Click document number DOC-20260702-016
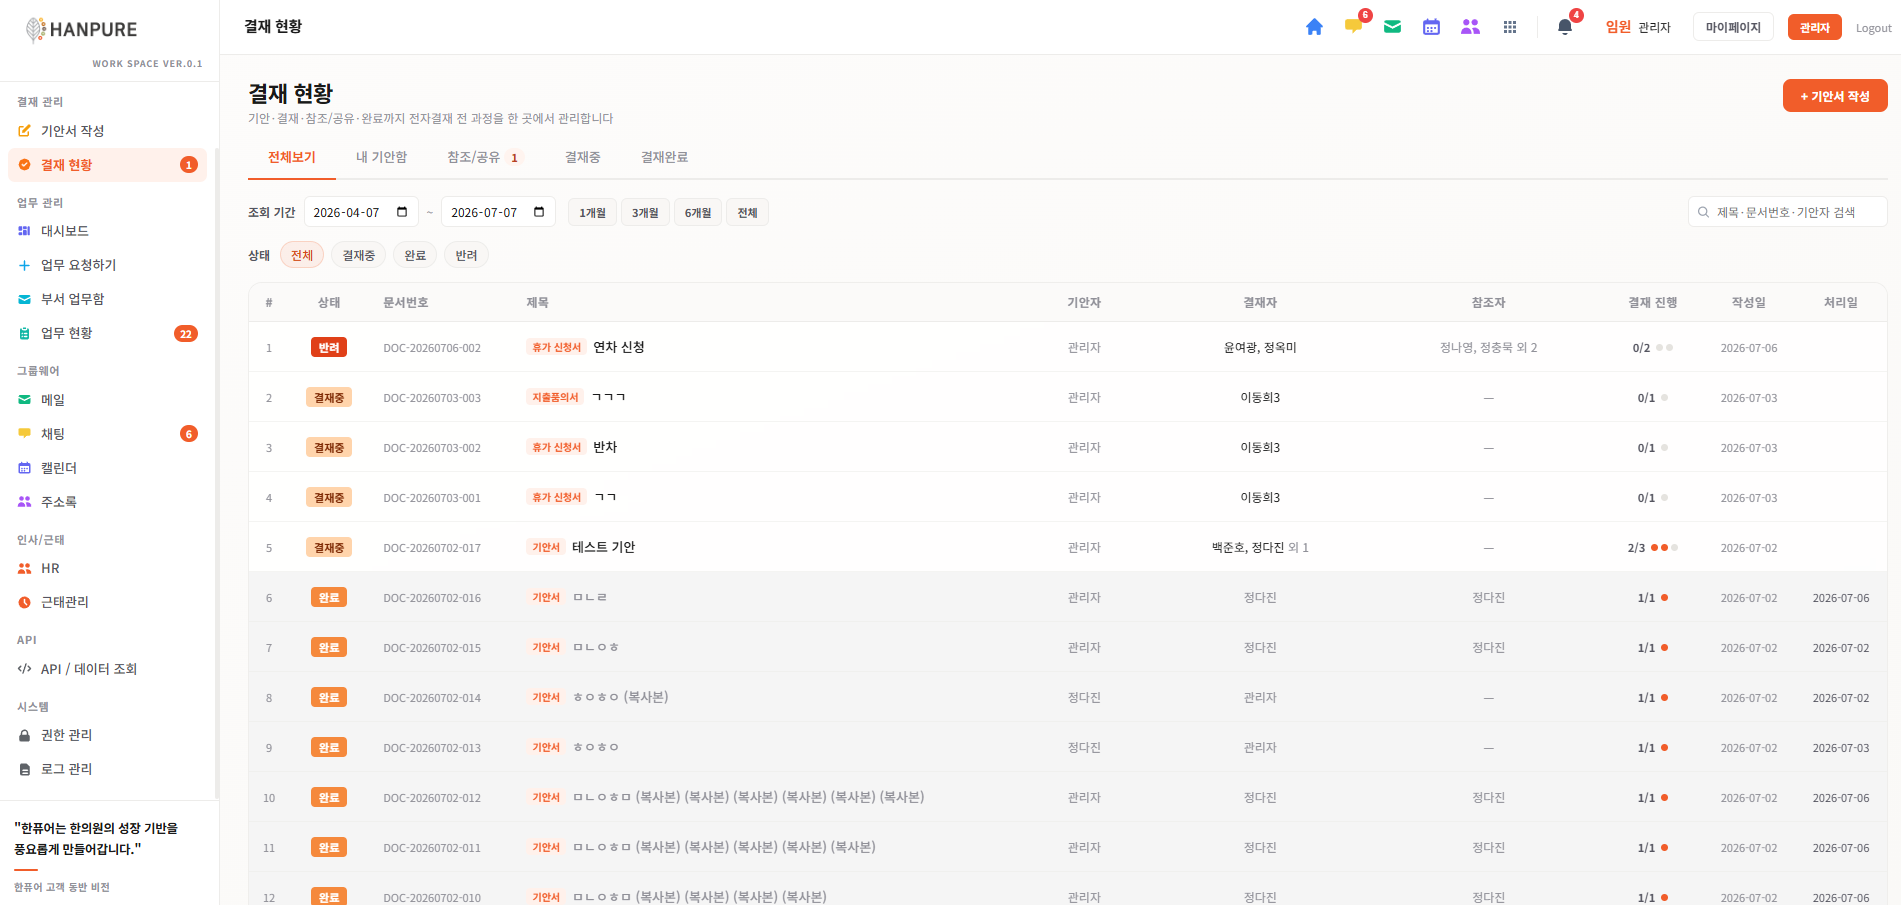 coord(432,598)
